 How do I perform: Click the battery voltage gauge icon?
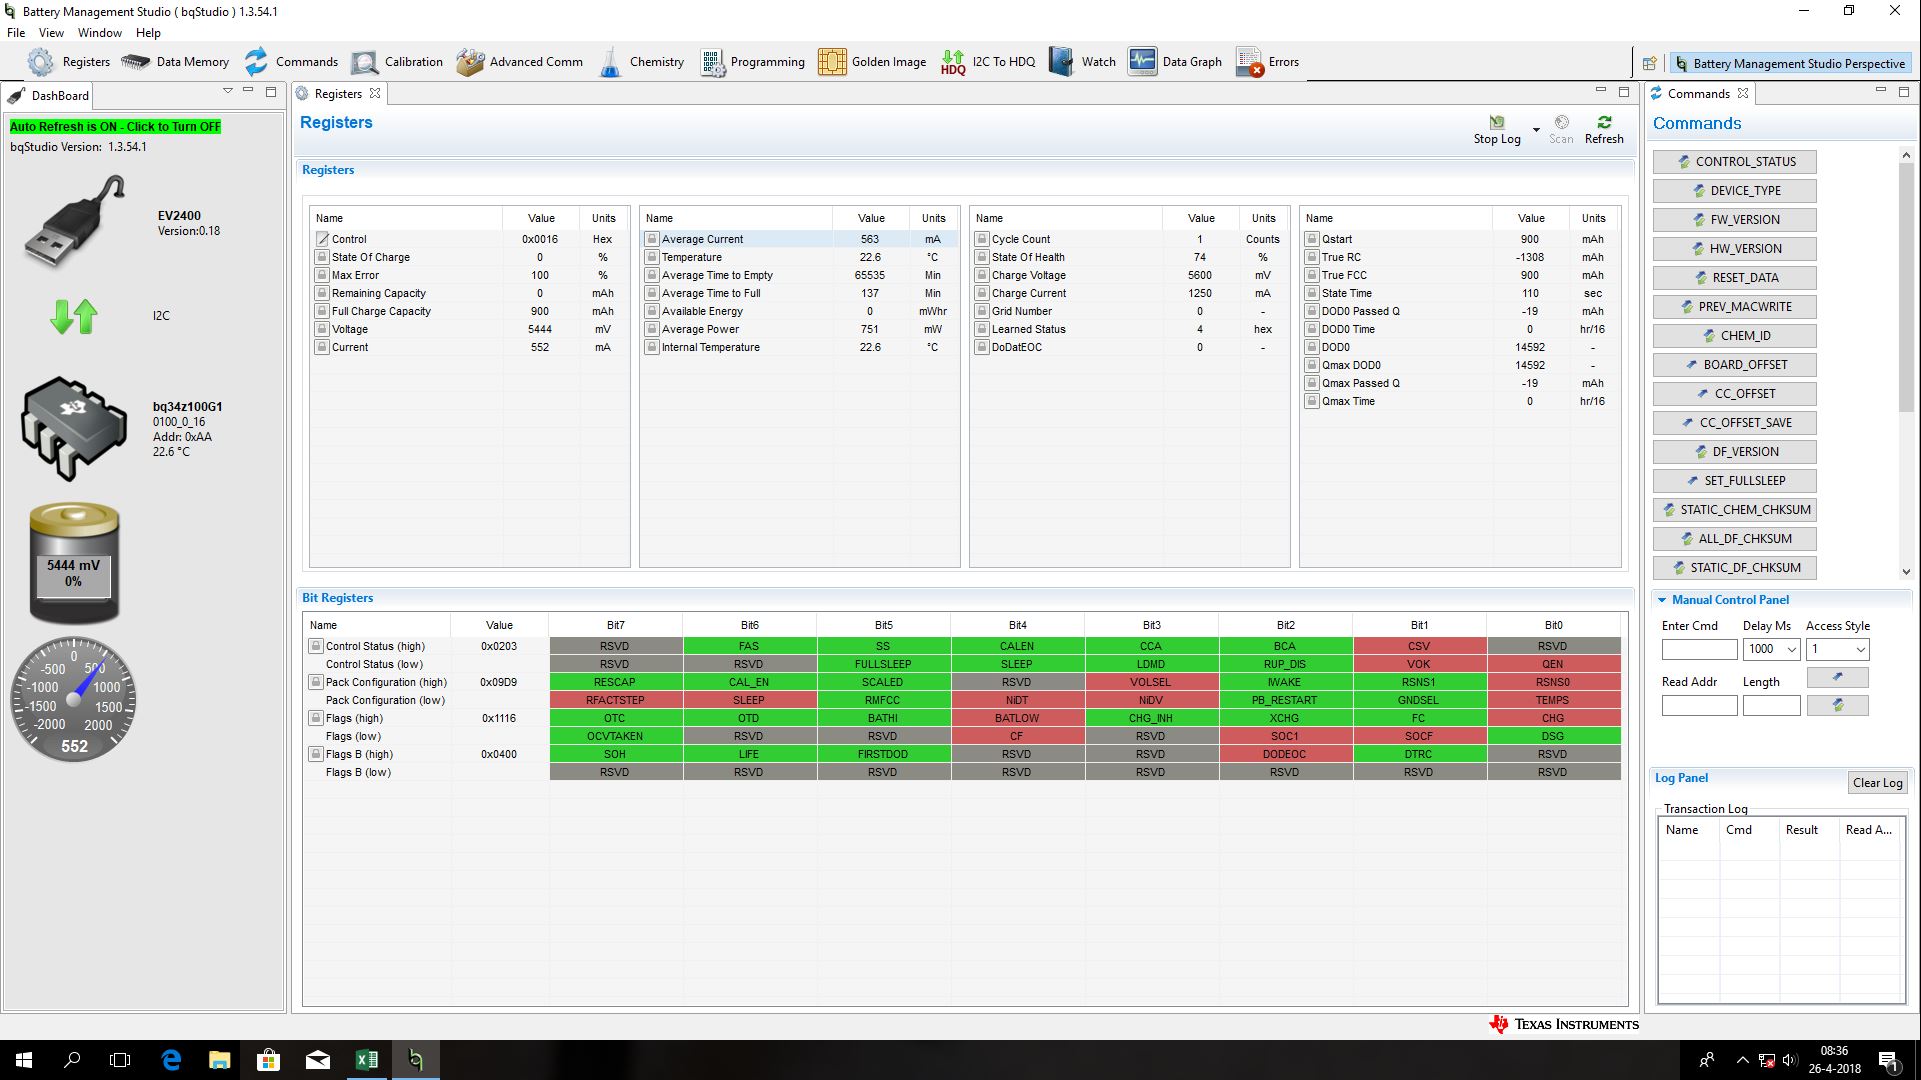74,562
